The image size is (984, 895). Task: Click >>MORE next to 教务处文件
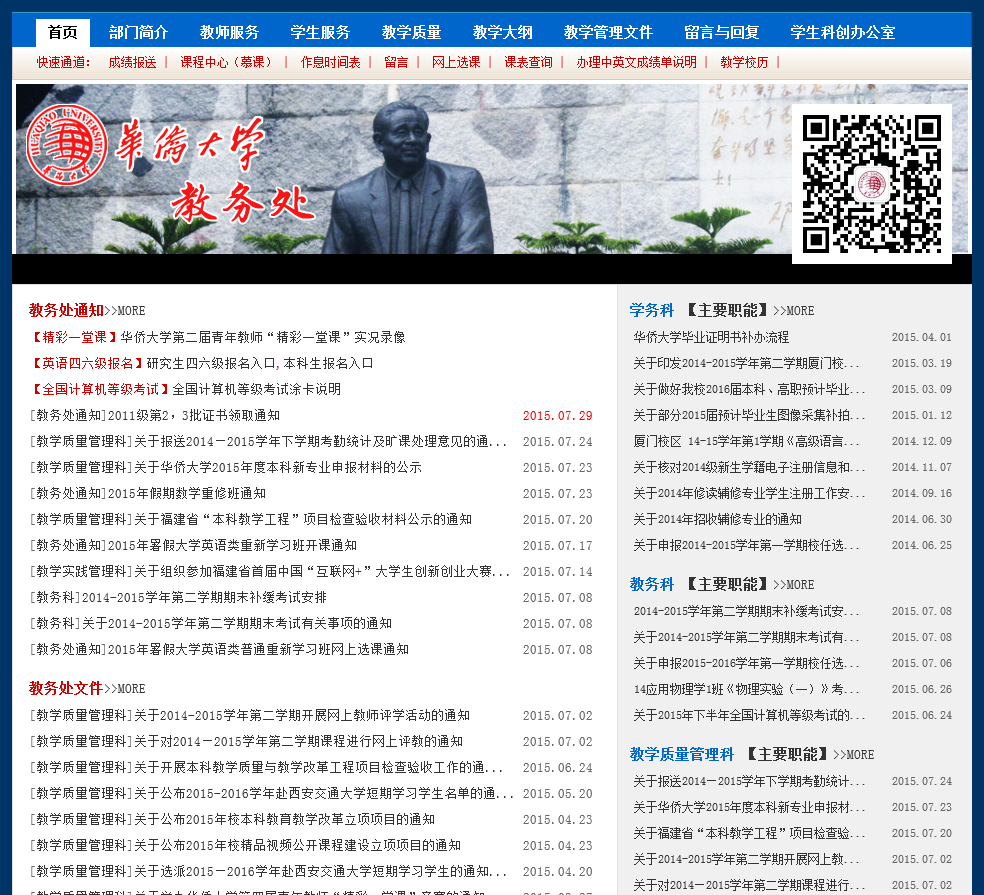point(125,689)
